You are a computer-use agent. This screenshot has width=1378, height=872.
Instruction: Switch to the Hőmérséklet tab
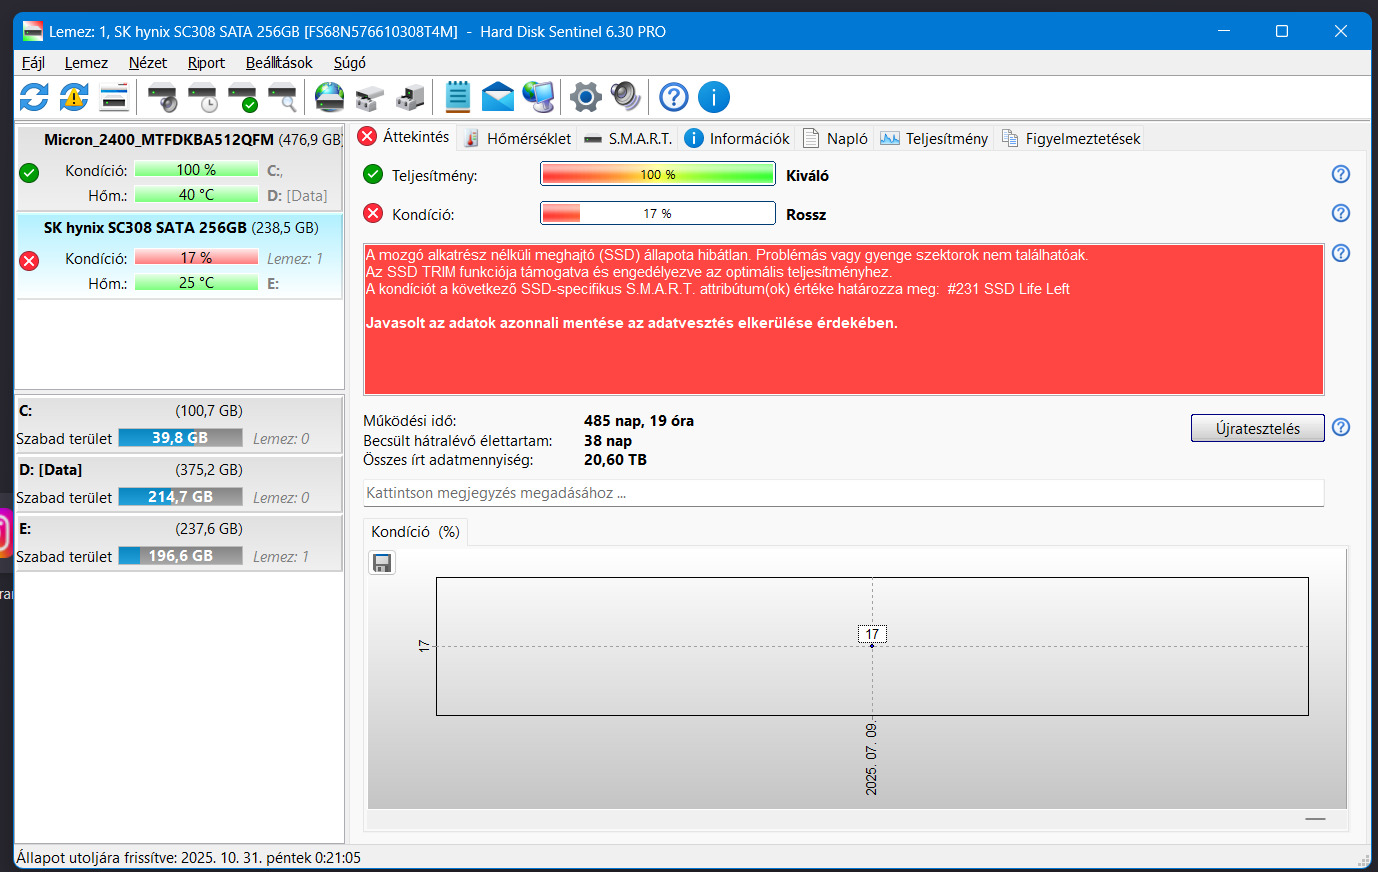point(517,138)
